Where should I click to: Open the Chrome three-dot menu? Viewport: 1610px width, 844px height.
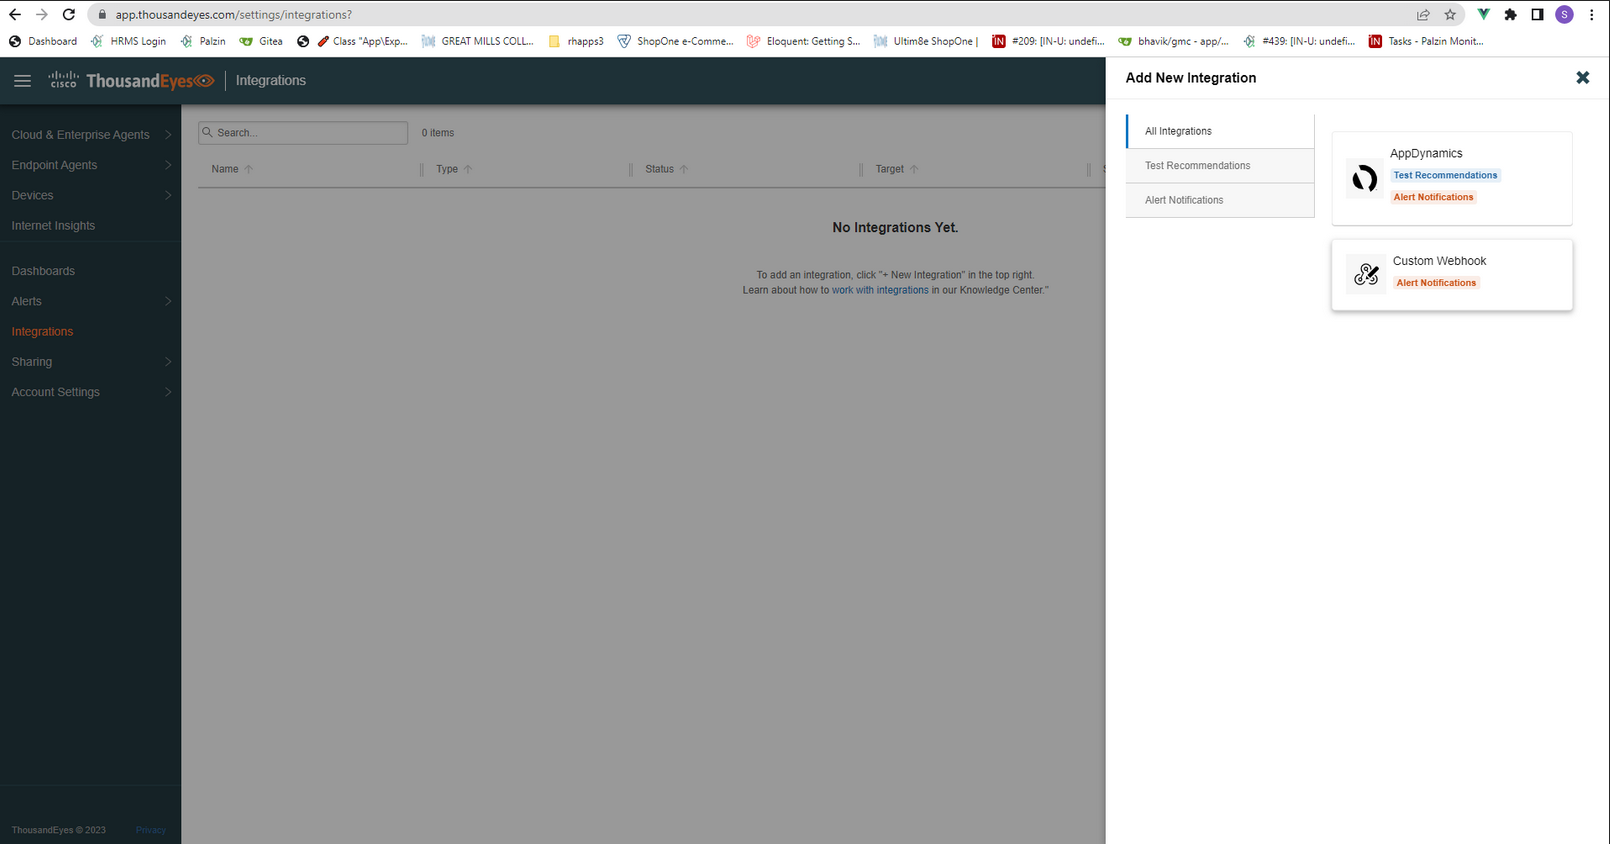(1592, 15)
